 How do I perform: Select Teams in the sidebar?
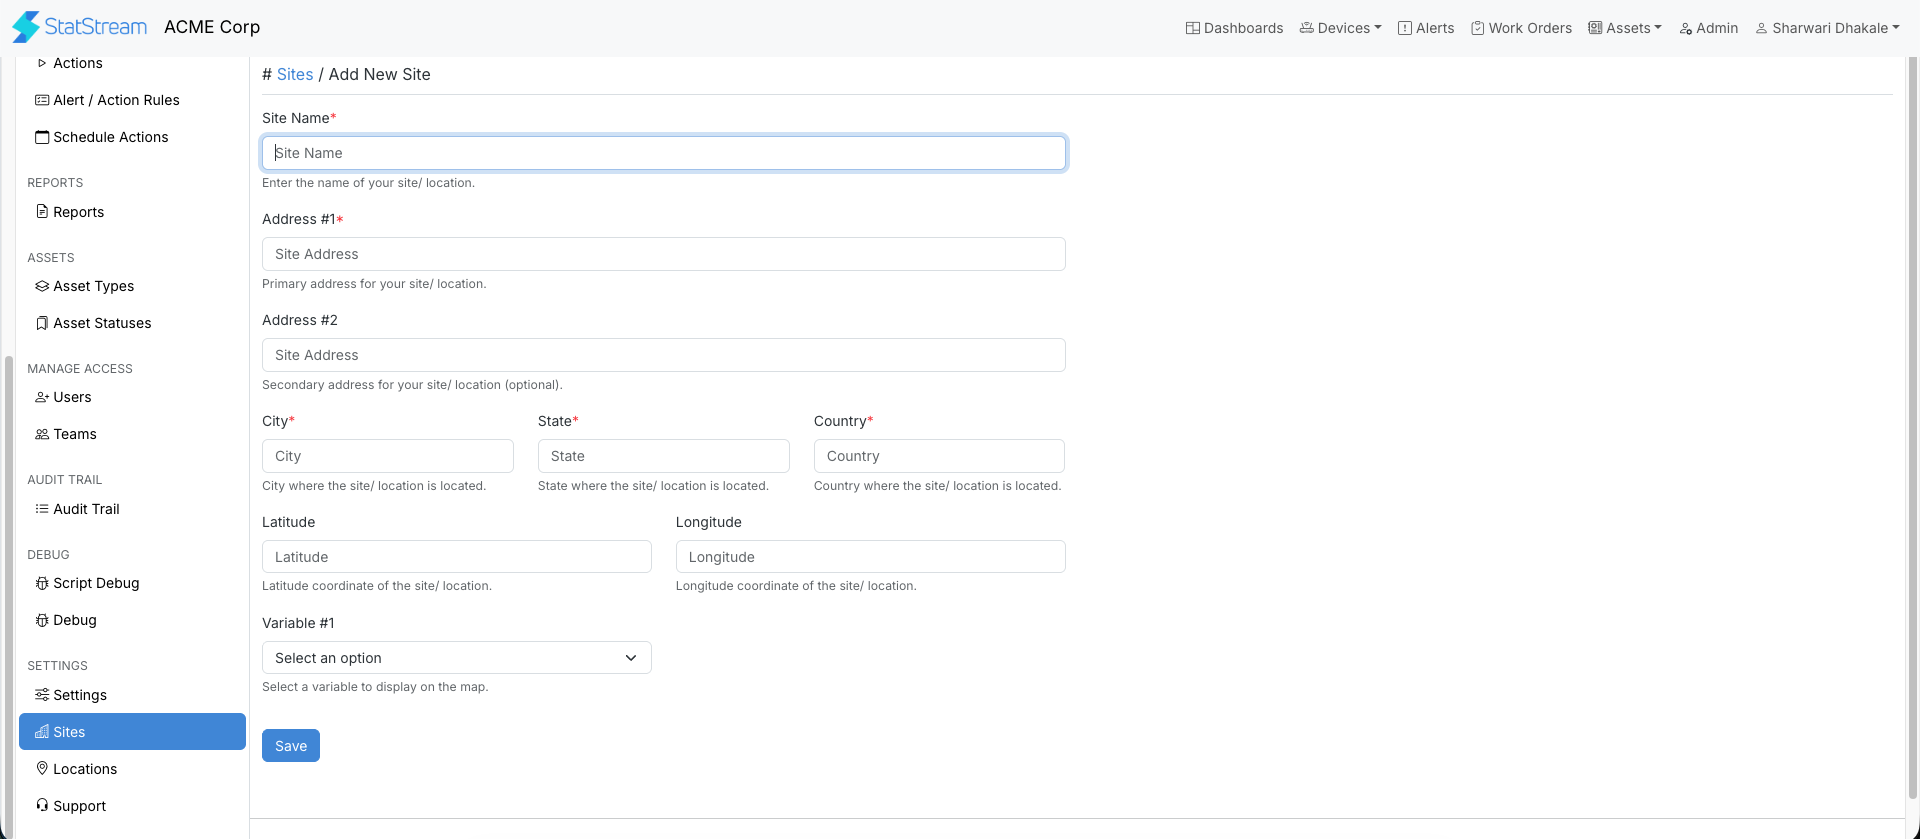point(132,434)
